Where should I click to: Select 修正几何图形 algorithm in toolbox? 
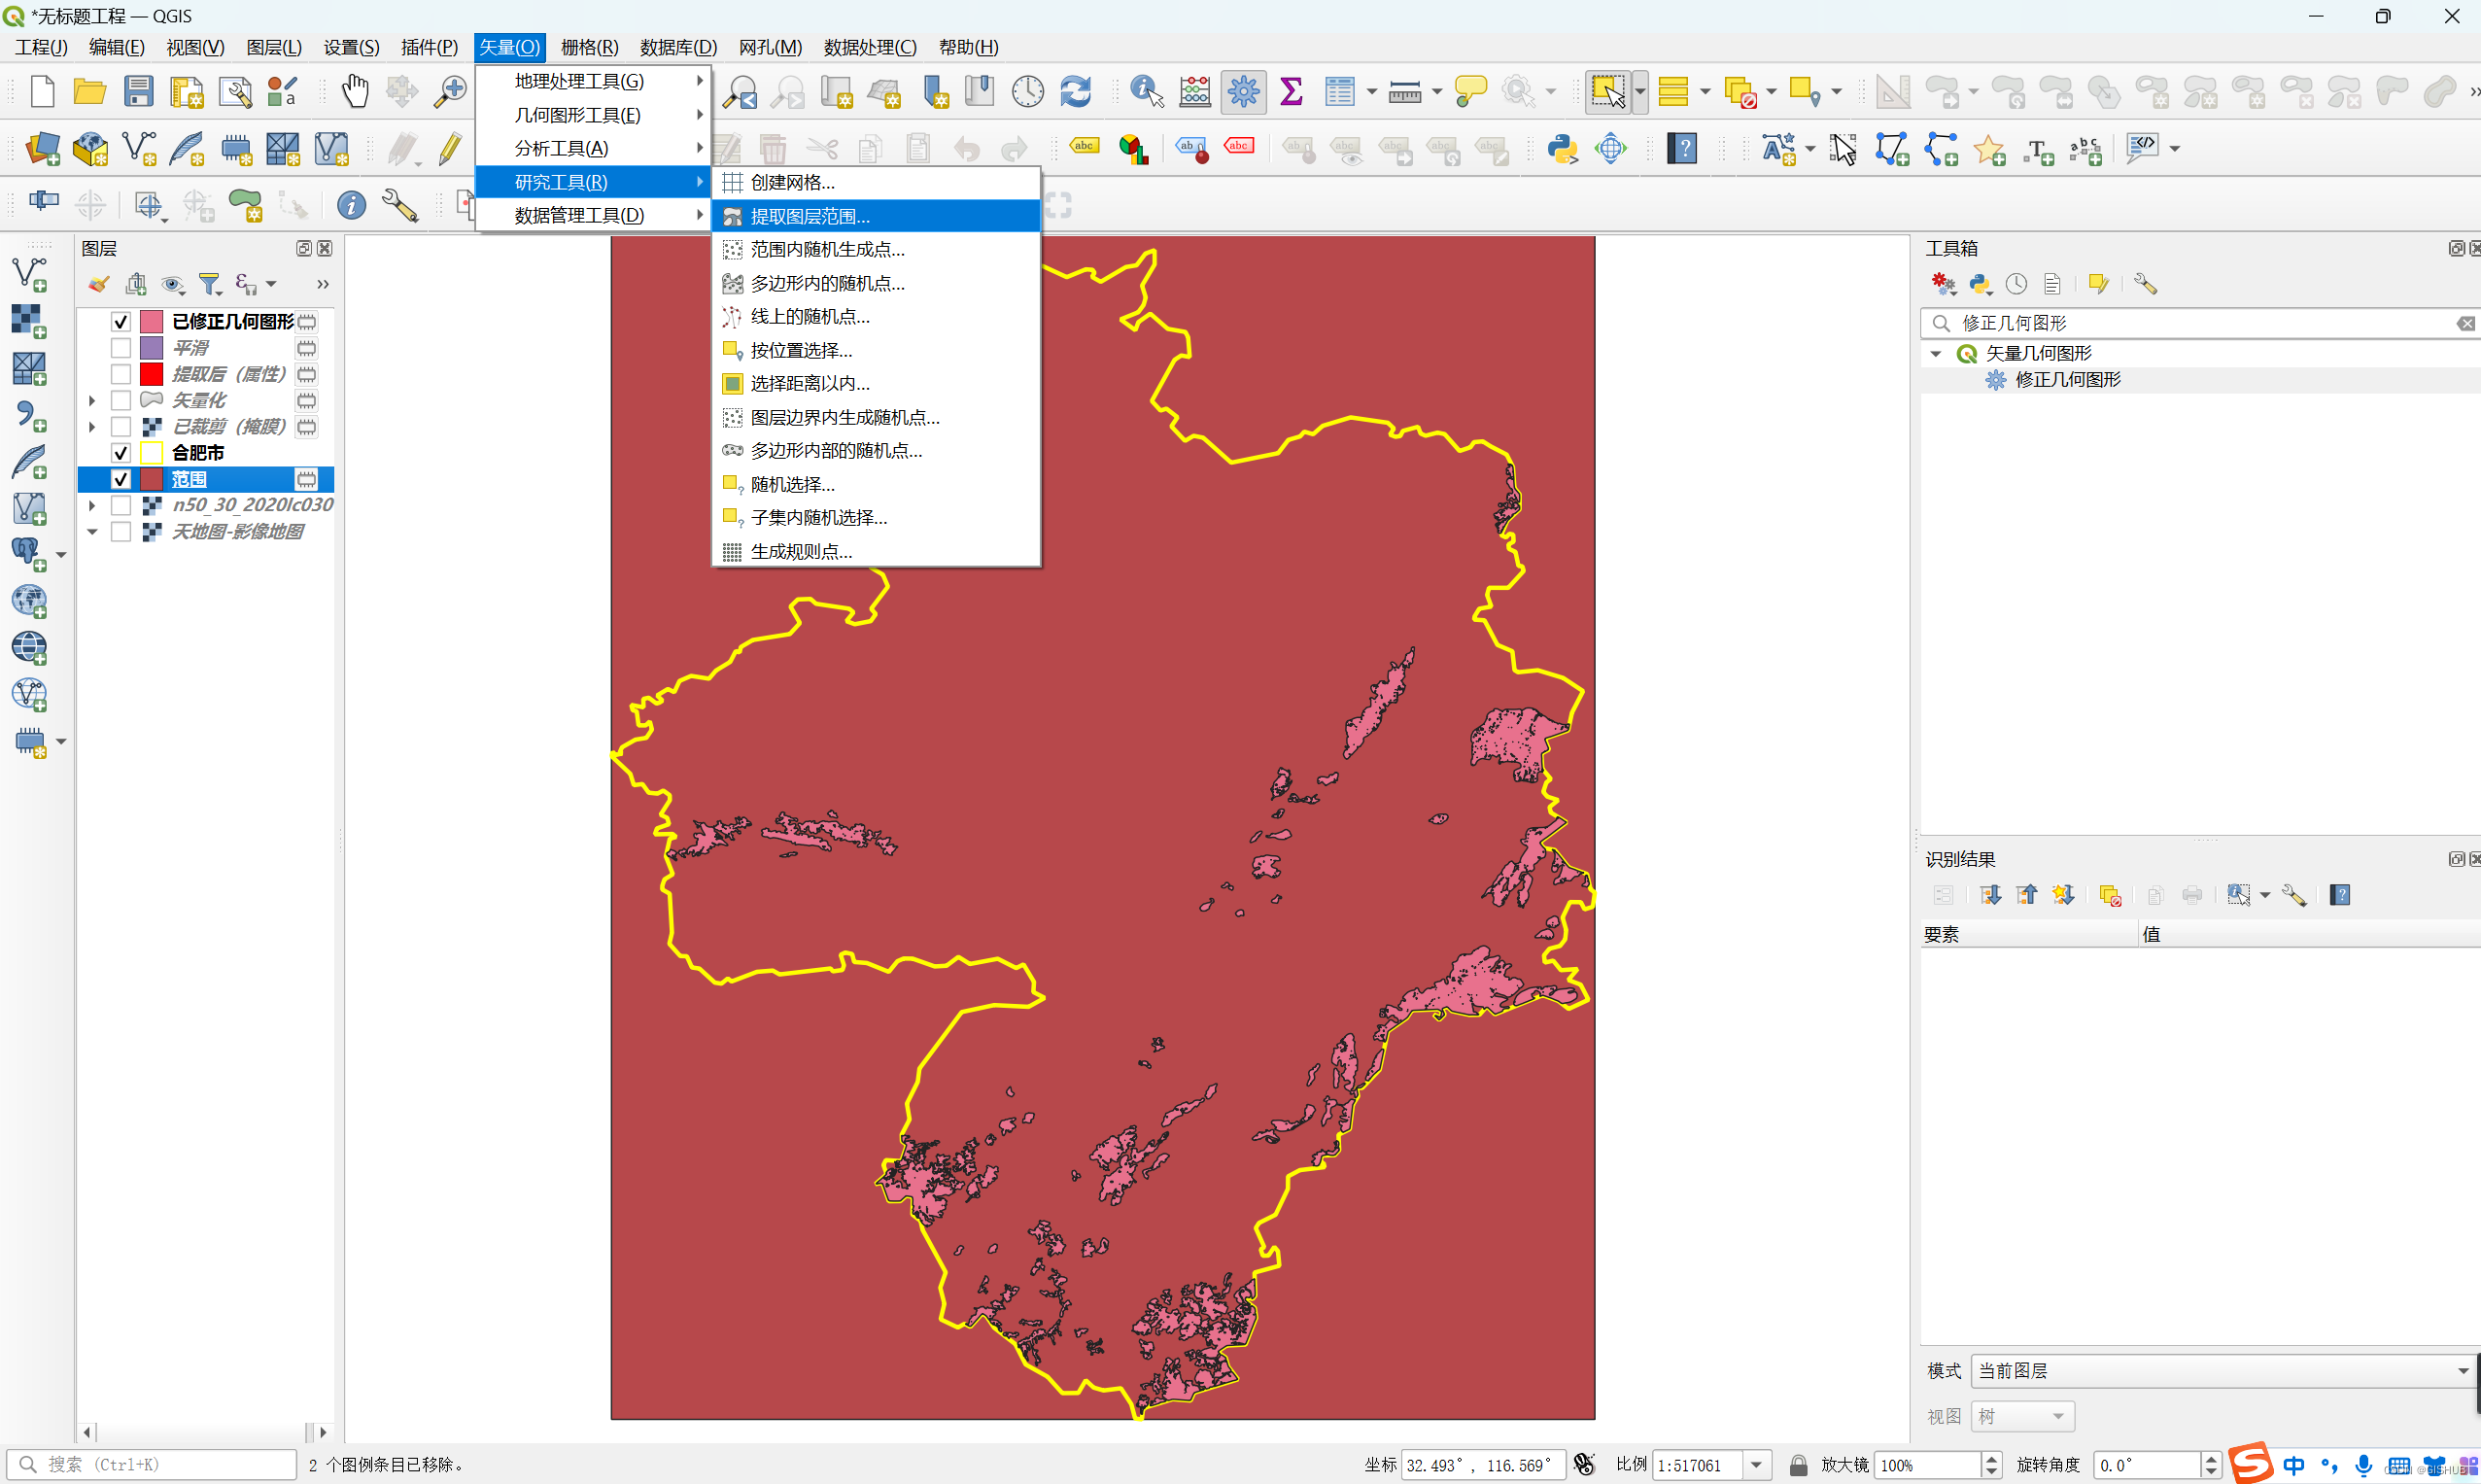2067,380
